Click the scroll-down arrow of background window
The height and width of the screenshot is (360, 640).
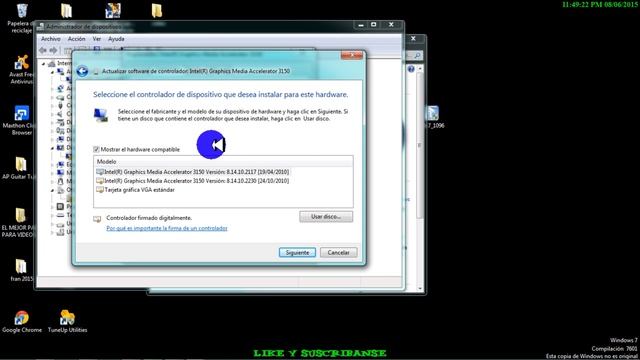(x=420, y=288)
